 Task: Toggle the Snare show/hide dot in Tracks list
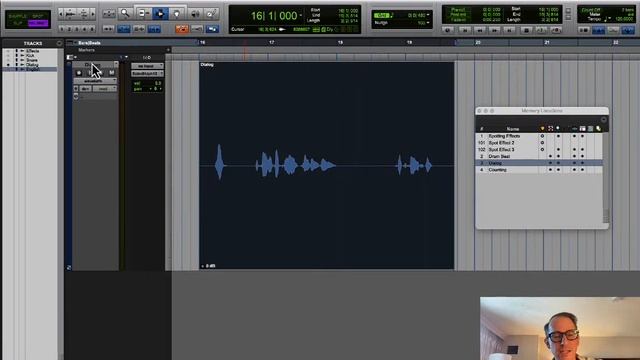8,60
